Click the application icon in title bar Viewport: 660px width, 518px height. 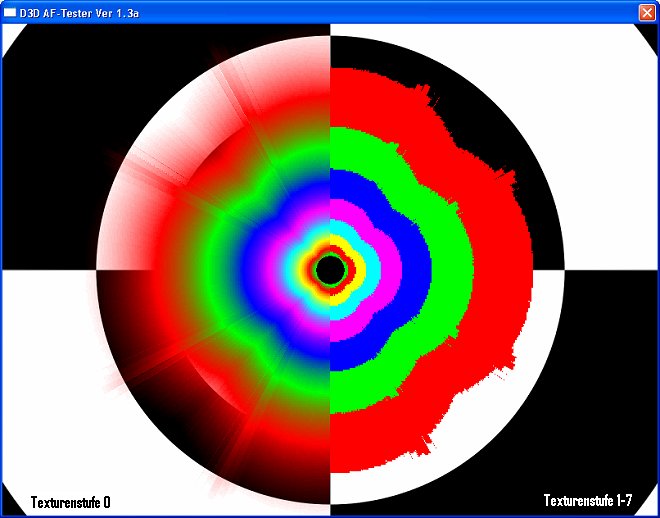[x=10, y=13]
